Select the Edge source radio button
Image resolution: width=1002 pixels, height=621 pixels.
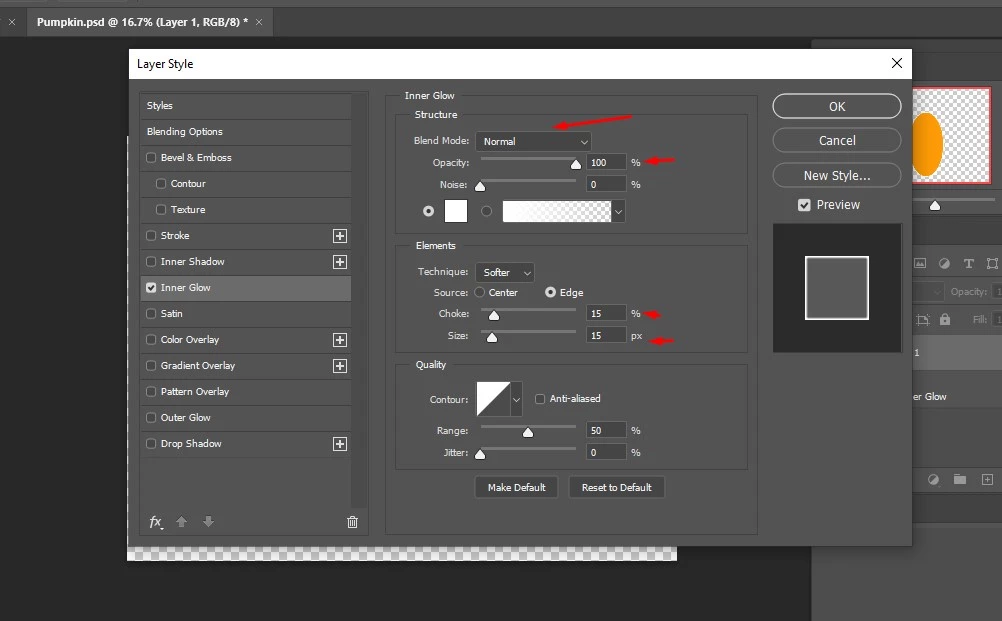coord(550,292)
